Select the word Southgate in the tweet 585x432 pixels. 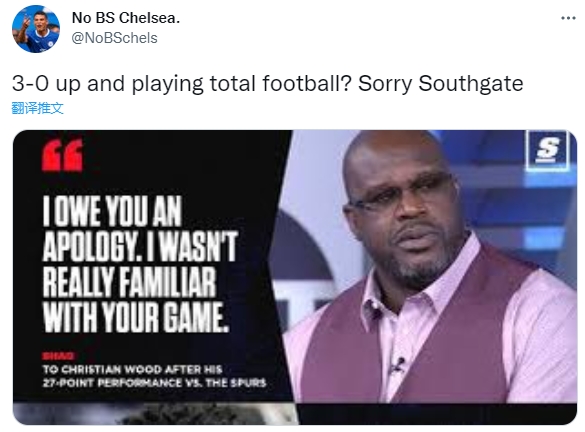[470, 84]
